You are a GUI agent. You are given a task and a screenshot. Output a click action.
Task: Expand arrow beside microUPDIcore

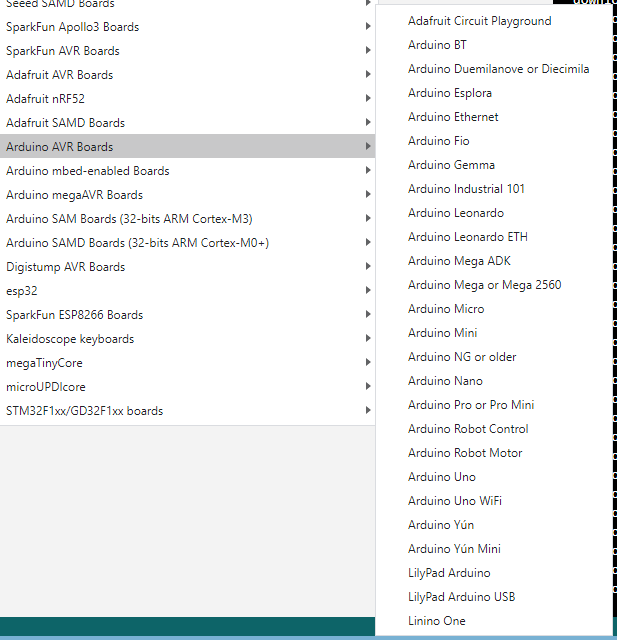pyautogui.click(x=368, y=386)
